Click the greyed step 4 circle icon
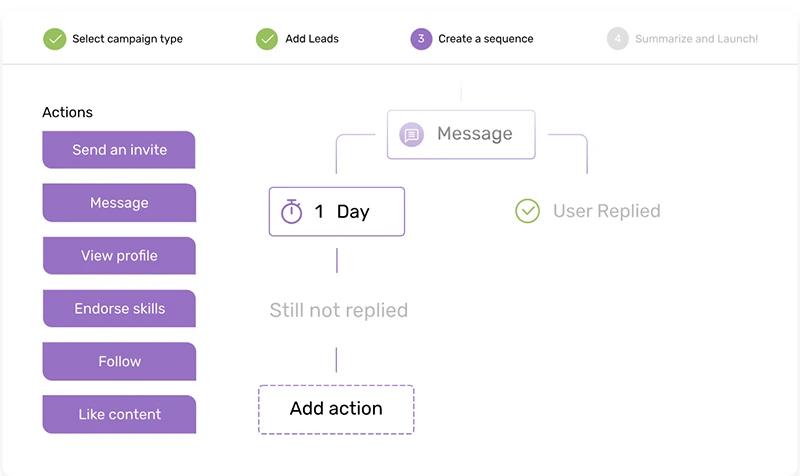The width and height of the screenshot is (800, 476). coord(618,39)
